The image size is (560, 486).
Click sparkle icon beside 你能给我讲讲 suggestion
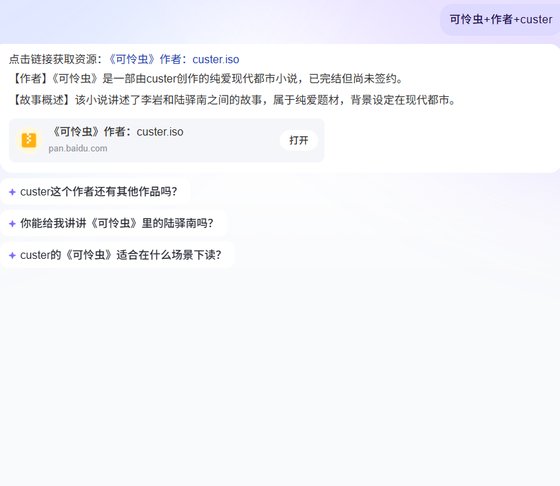(x=12, y=224)
